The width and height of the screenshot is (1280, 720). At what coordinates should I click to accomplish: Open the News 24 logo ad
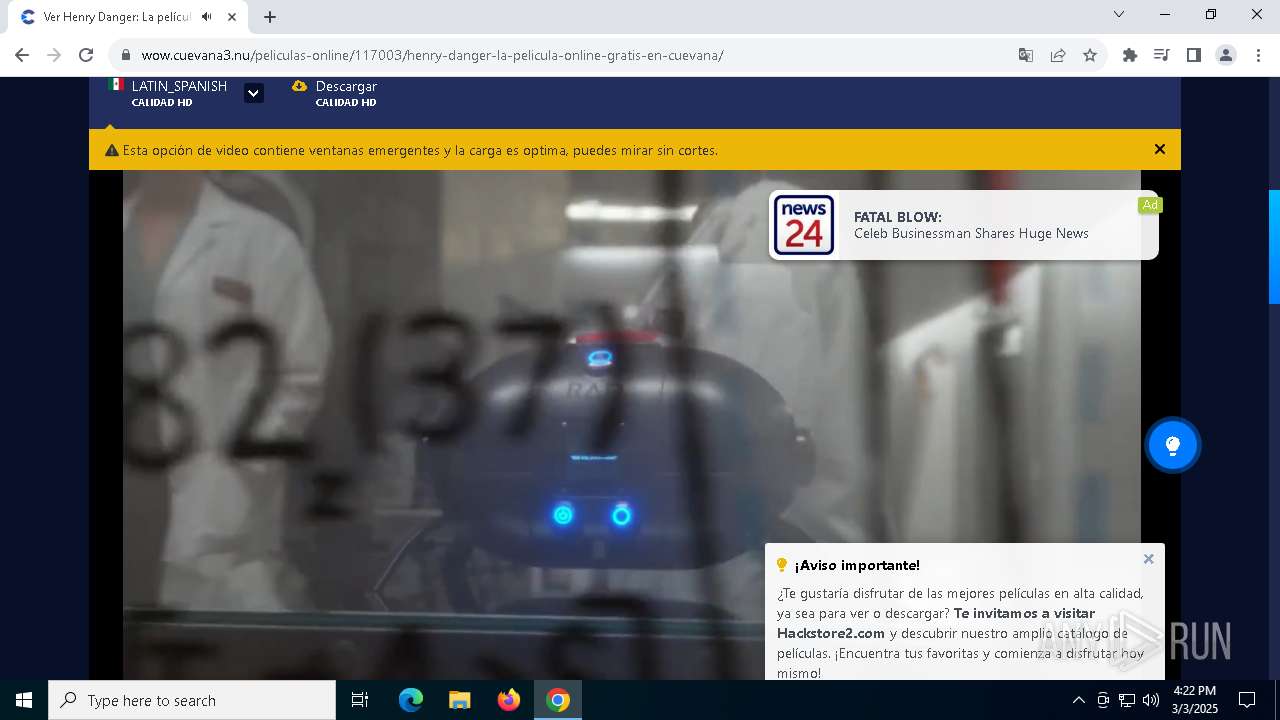point(804,225)
